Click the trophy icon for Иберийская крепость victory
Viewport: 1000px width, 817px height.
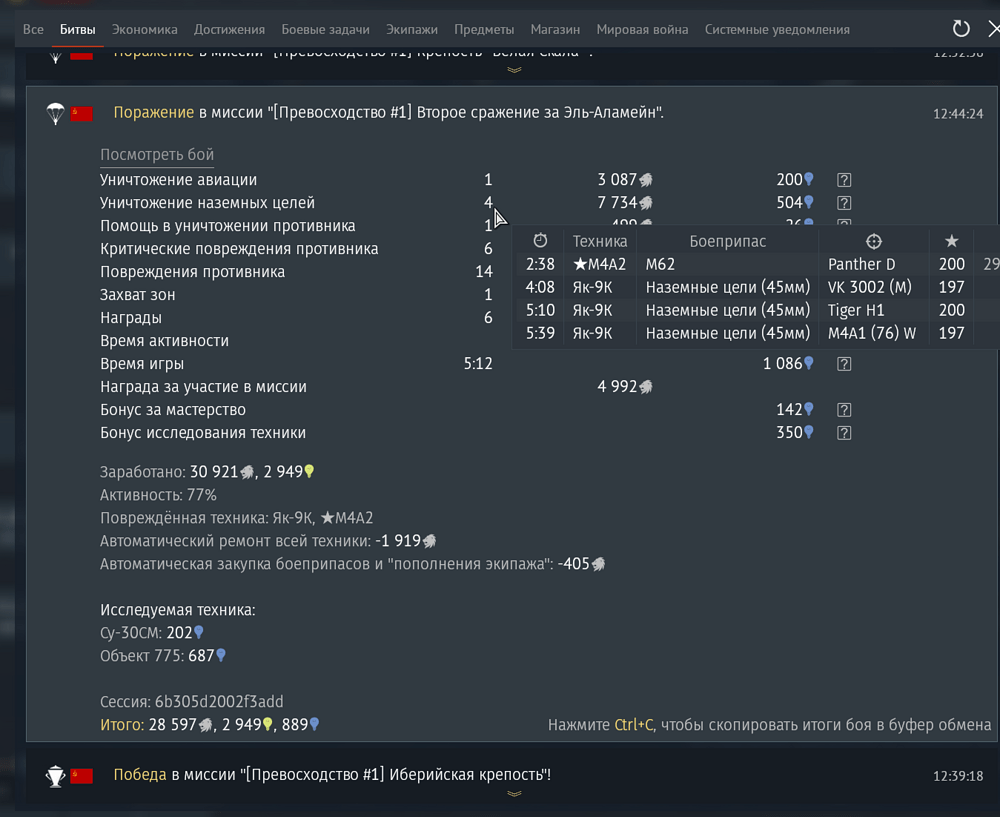[55, 776]
